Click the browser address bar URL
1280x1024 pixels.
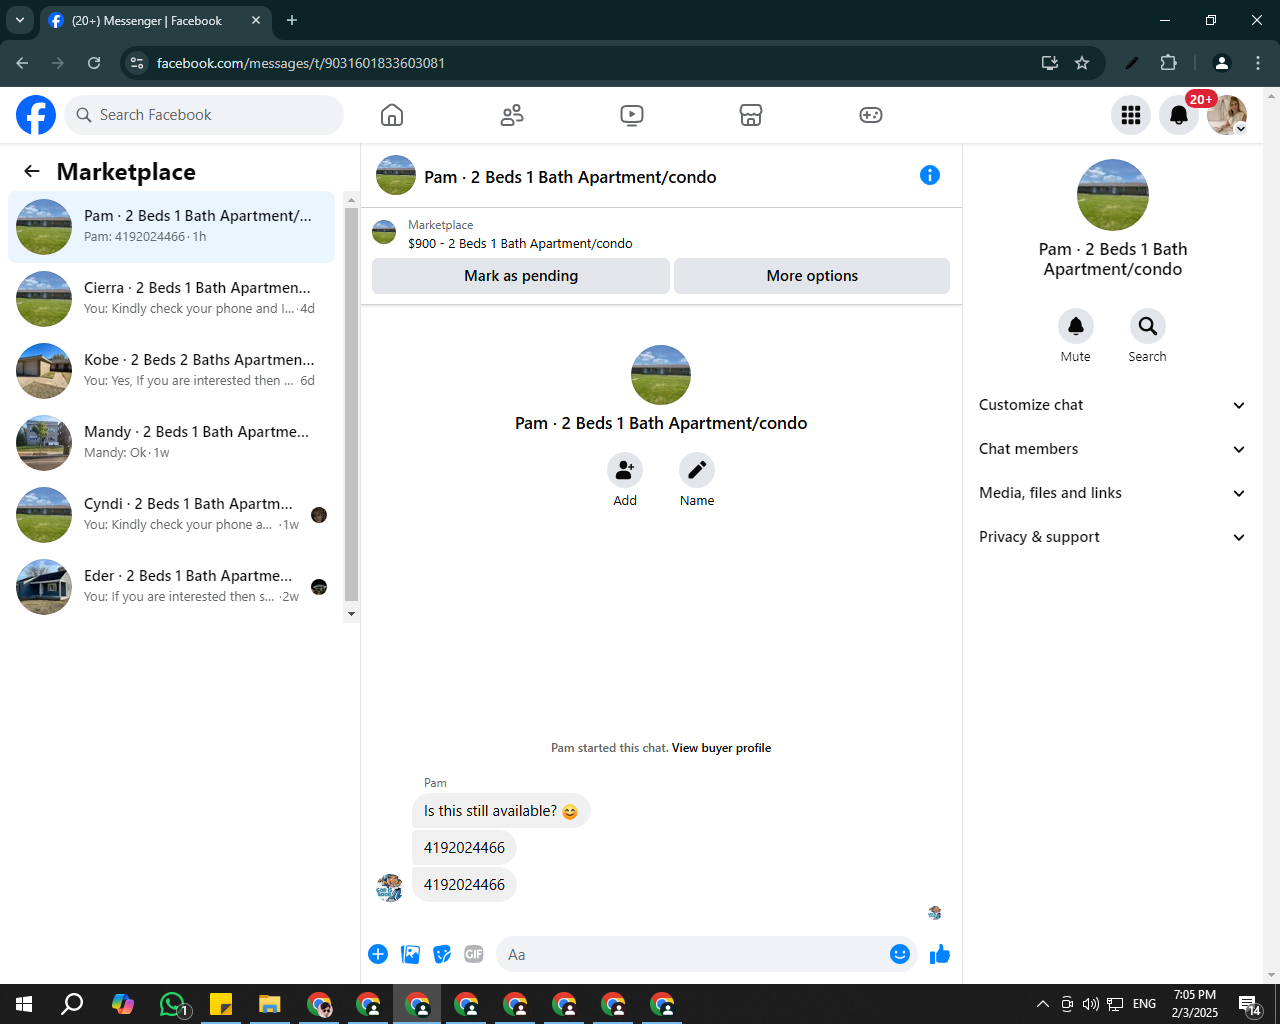[301, 63]
